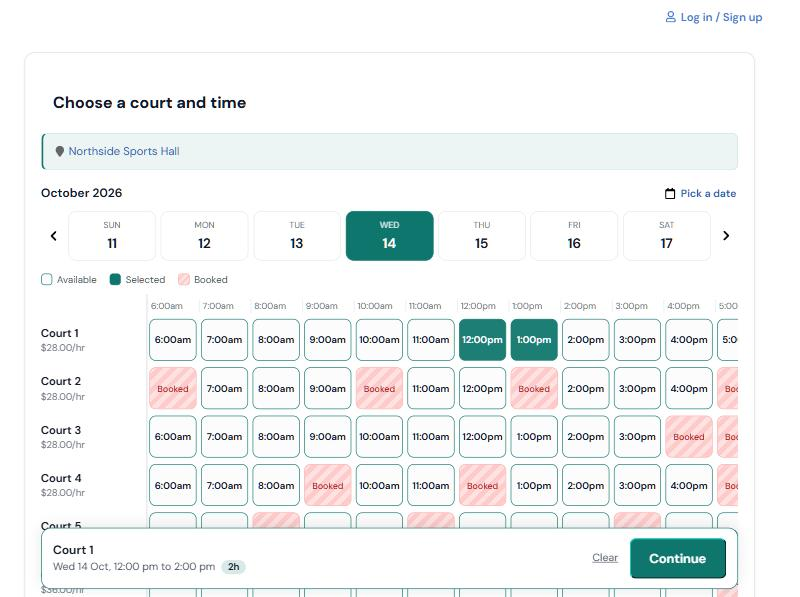Screen dimensions: 800x597
Task: Choose Court 1 7:00am slot
Action: (x=224, y=340)
